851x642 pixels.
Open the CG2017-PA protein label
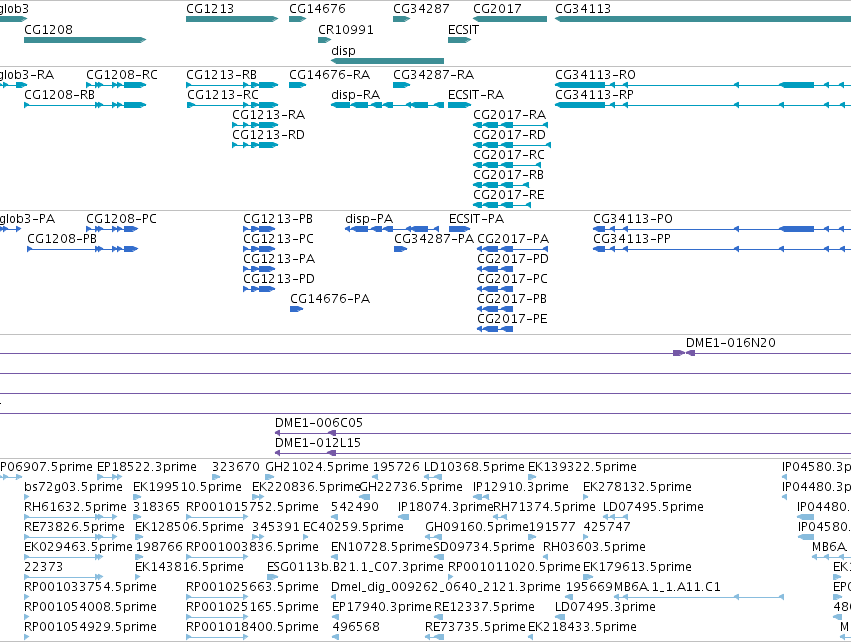pyautogui.click(x=513, y=239)
